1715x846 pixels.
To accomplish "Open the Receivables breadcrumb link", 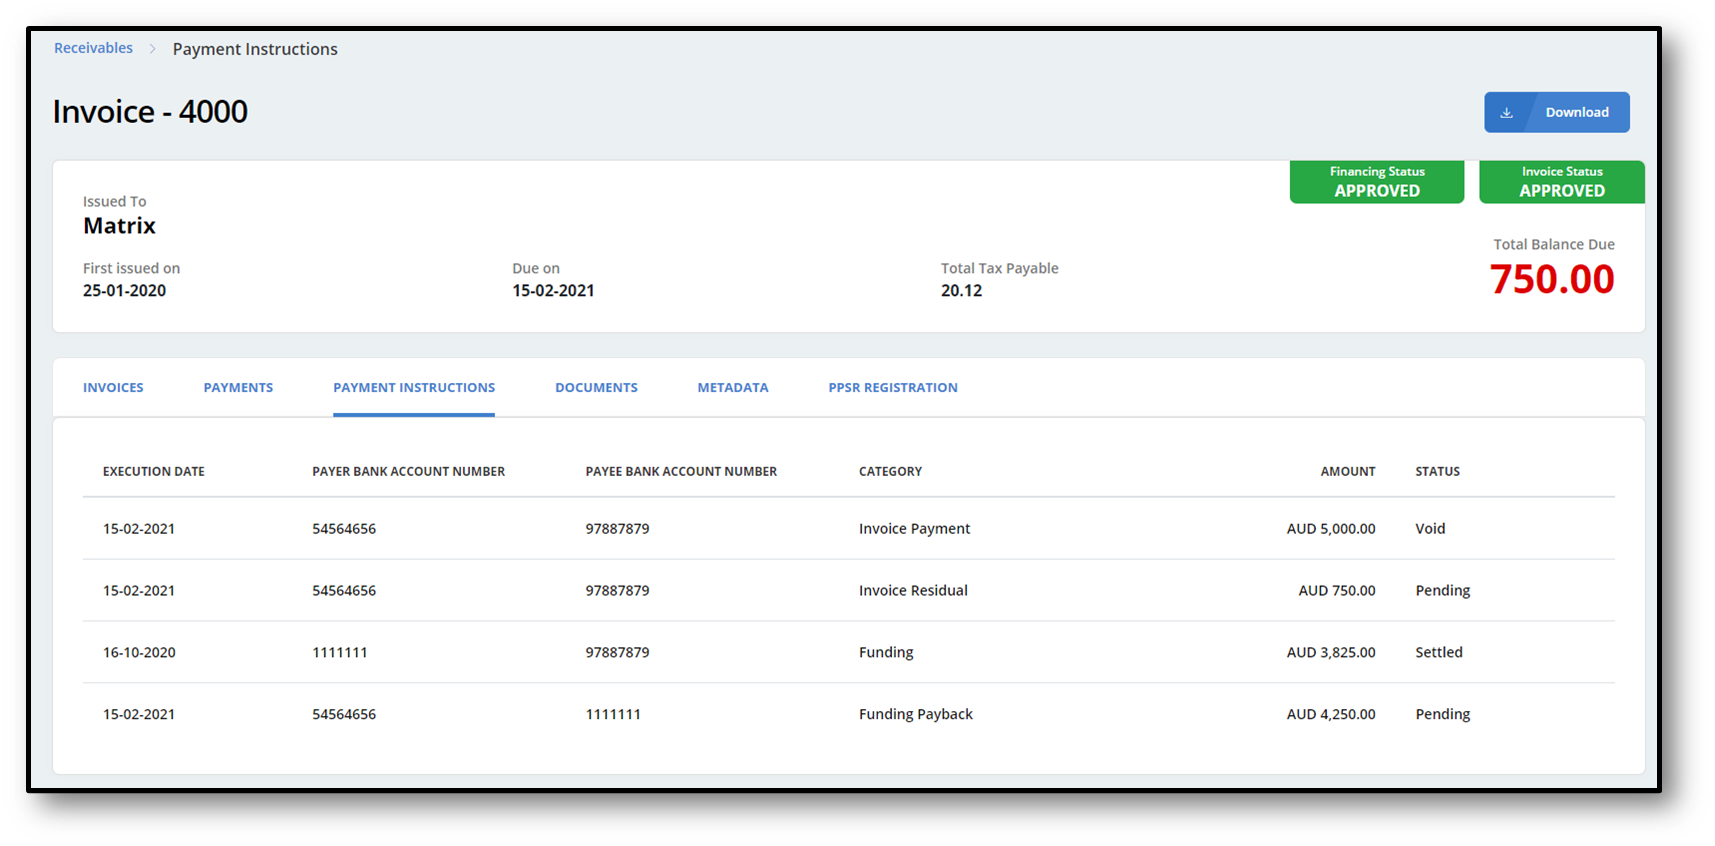I will point(93,48).
